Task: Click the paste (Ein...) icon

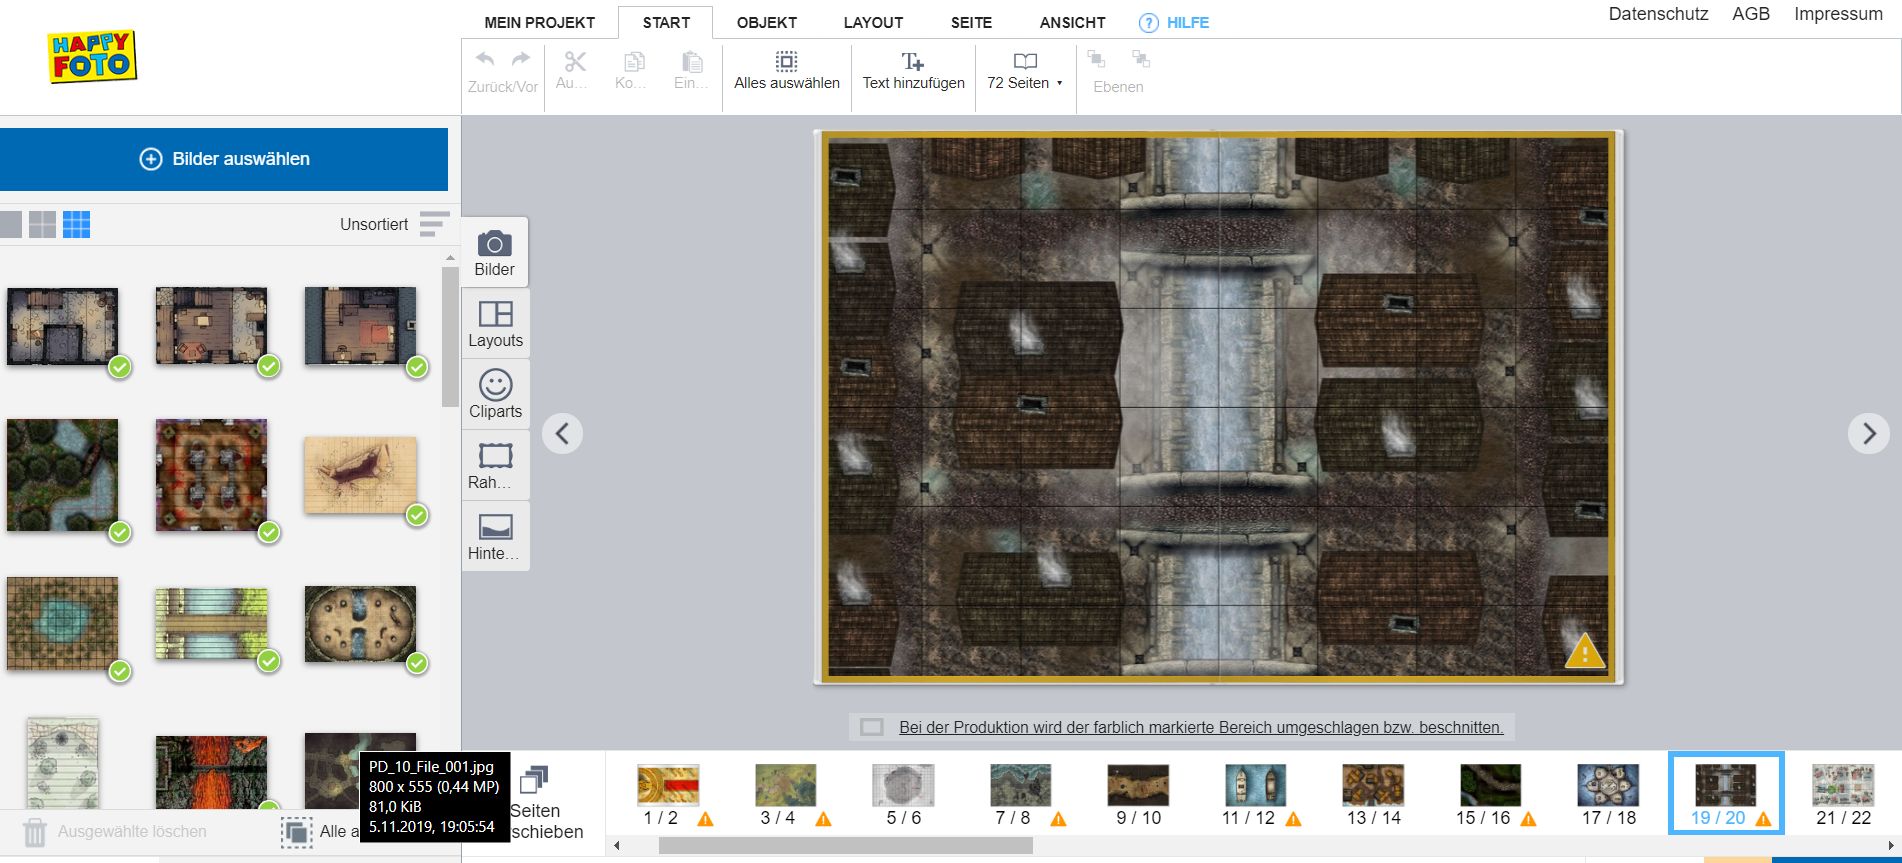Action: point(692,62)
